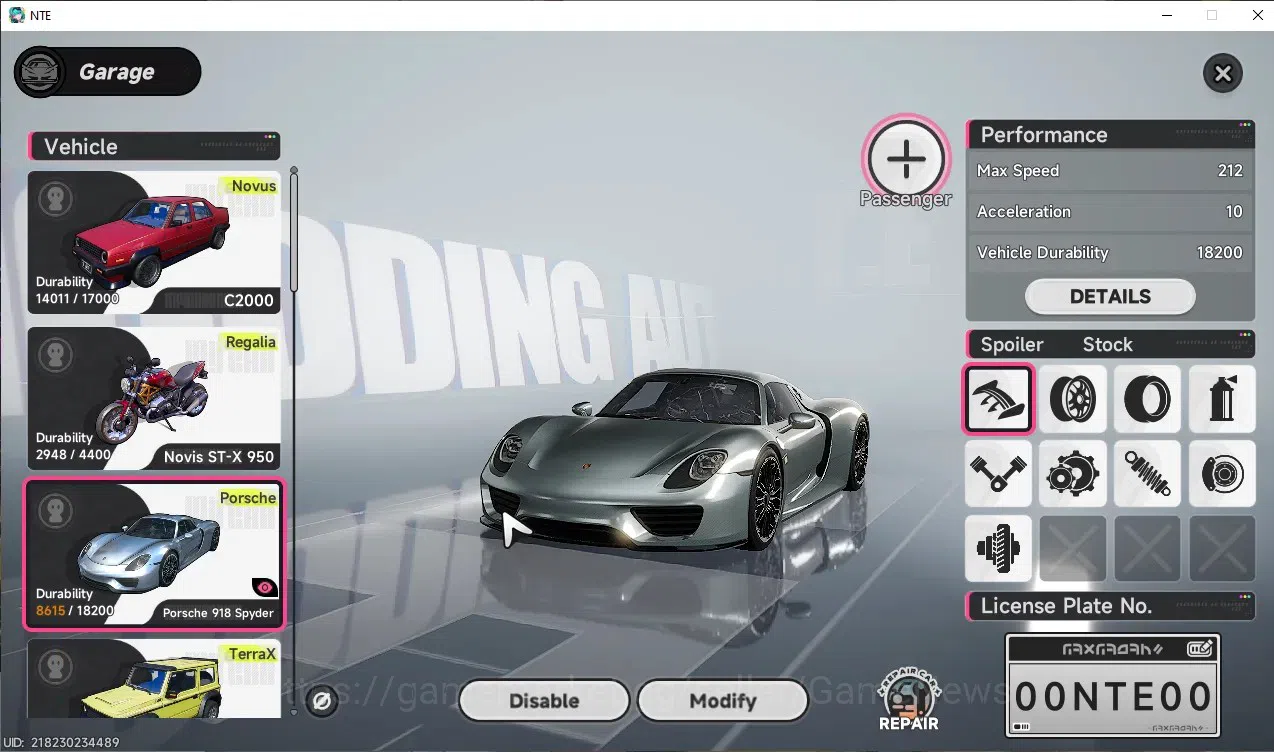The image size is (1274, 752).
Task: Select the Regalia Novis ST-X 950 card
Action: pos(154,399)
